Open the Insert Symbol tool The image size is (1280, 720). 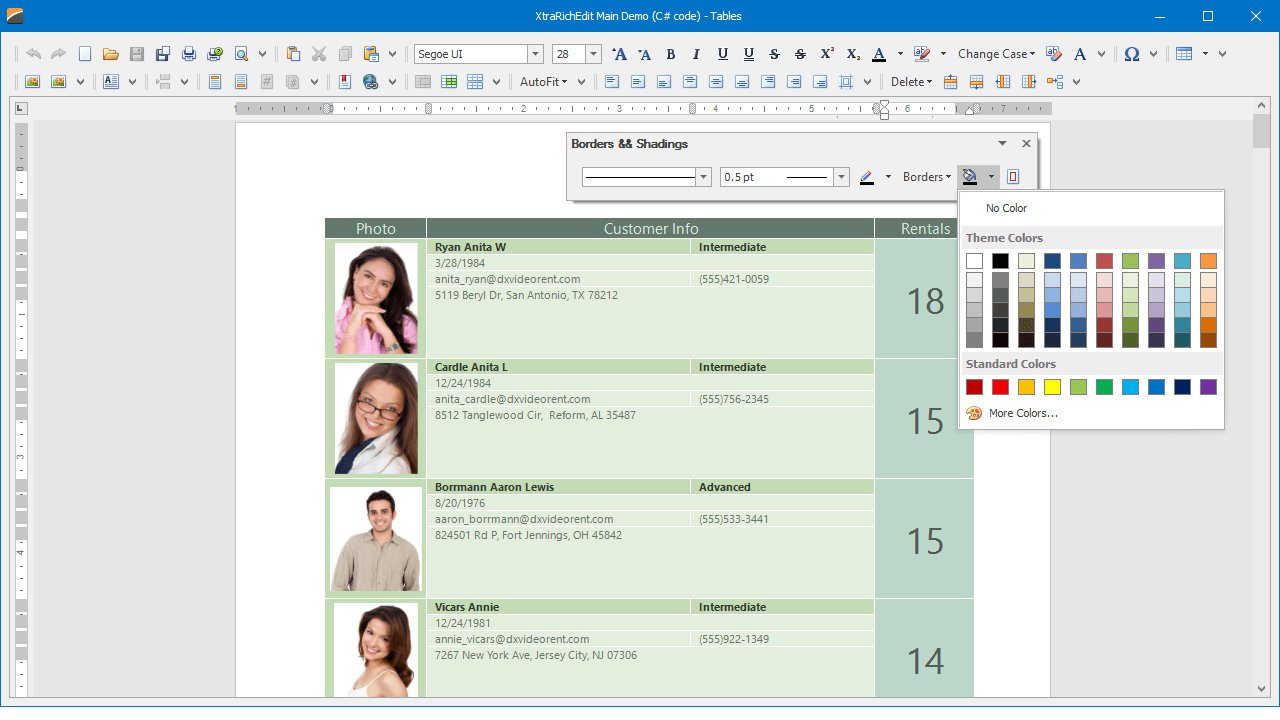(x=1131, y=54)
